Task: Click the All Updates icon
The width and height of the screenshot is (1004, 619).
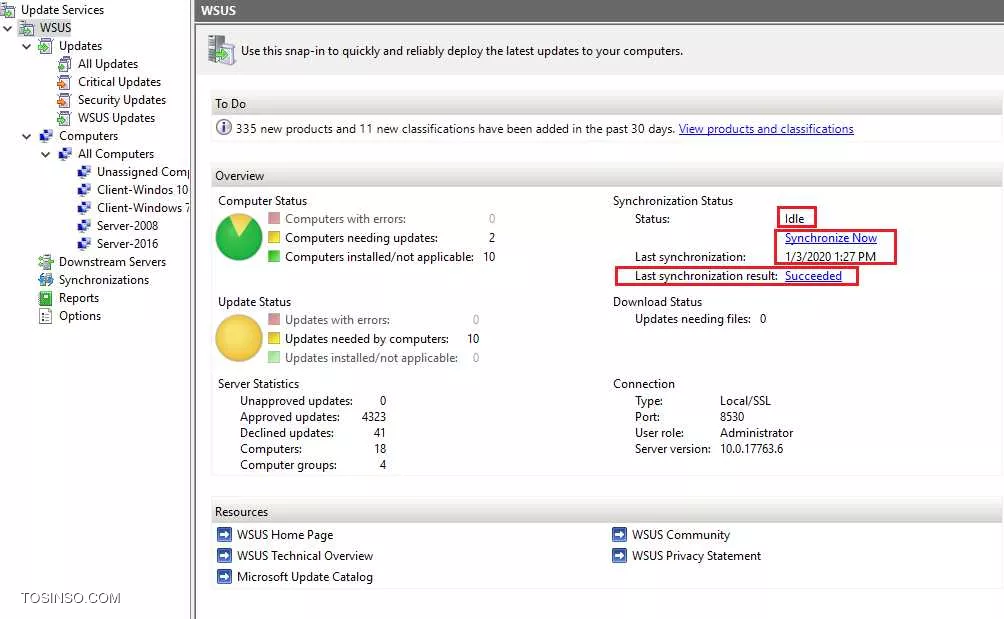Action: click(64, 64)
